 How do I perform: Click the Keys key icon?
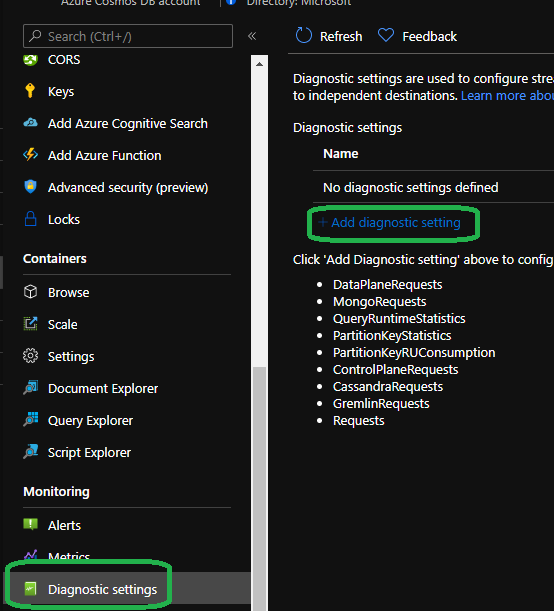(x=30, y=91)
